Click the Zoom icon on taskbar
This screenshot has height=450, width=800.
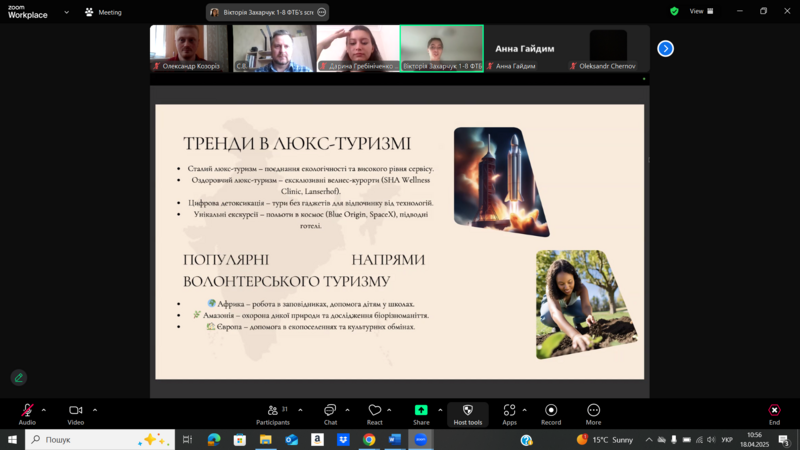point(421,439)
